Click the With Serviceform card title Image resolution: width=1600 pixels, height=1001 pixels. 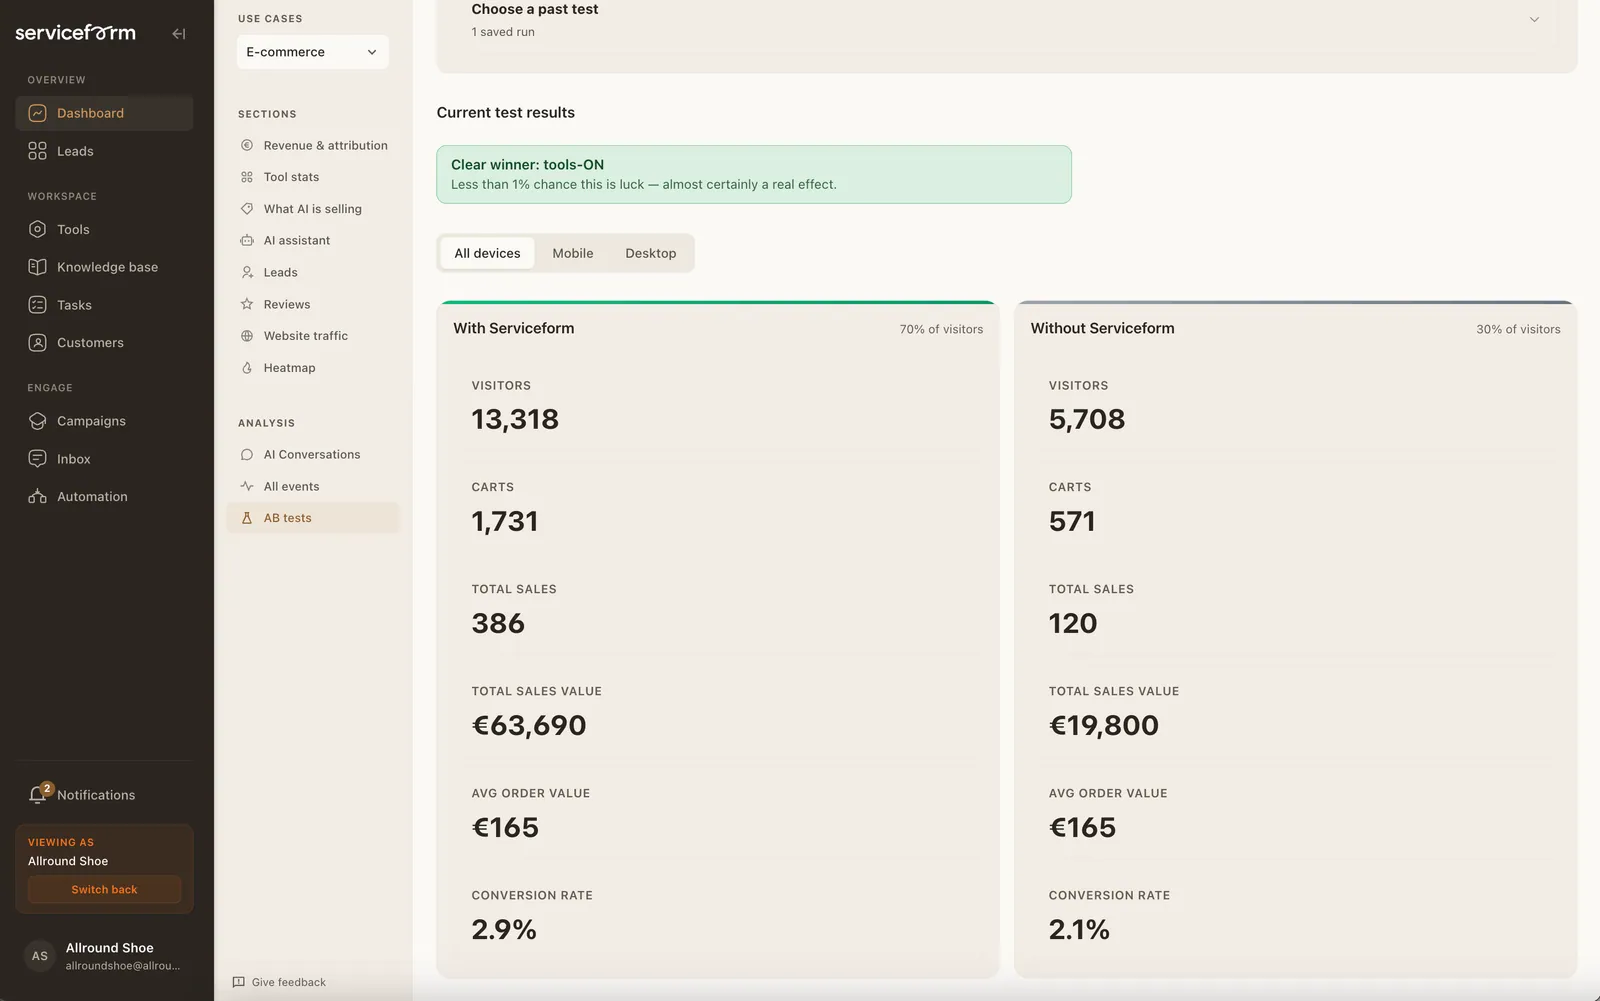(514, 328)
